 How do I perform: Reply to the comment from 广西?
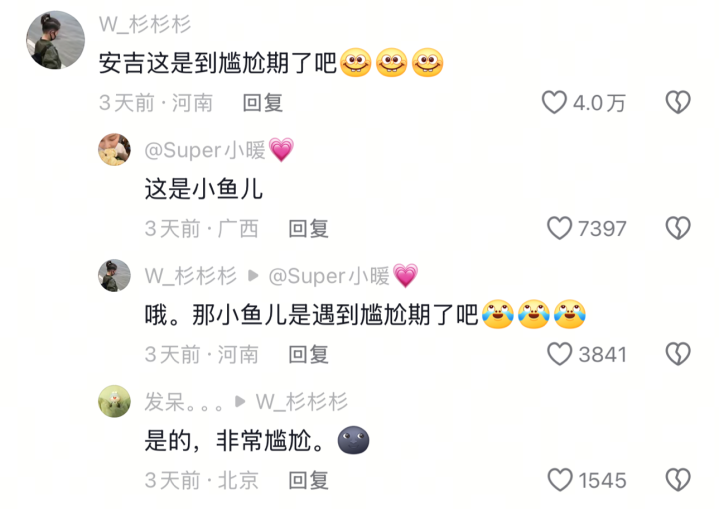[x=308, y=228]
